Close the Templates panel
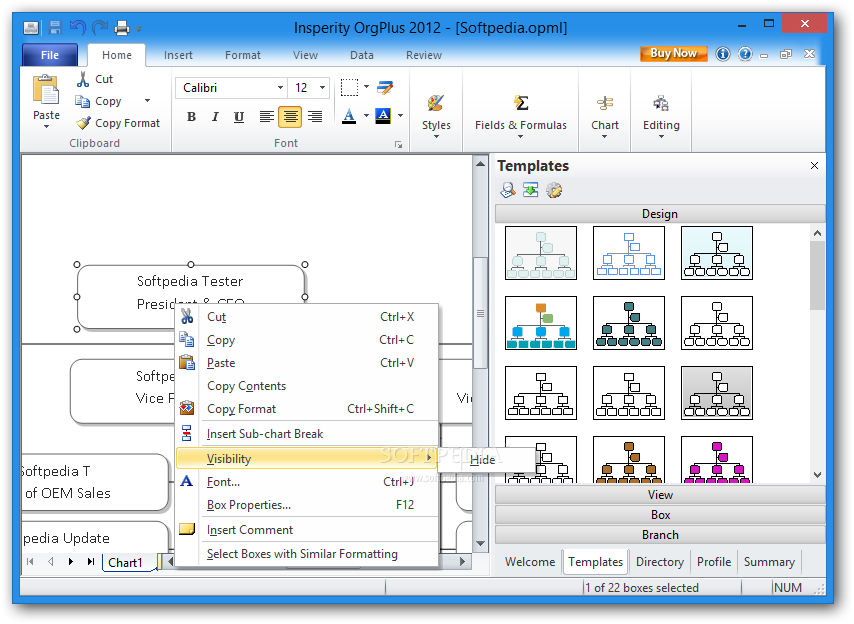This screenshot has height=624, width=854. (x=814, y=166)
